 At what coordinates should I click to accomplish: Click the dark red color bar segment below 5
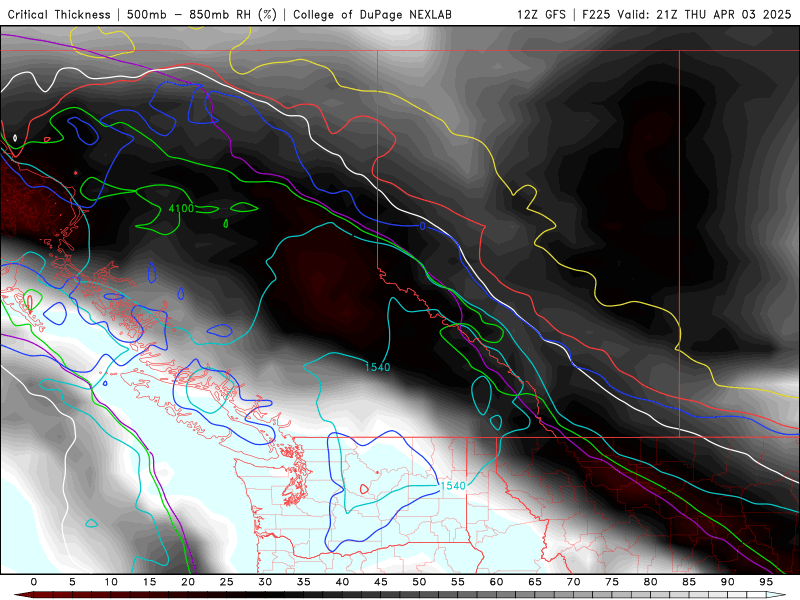point(53,595)
